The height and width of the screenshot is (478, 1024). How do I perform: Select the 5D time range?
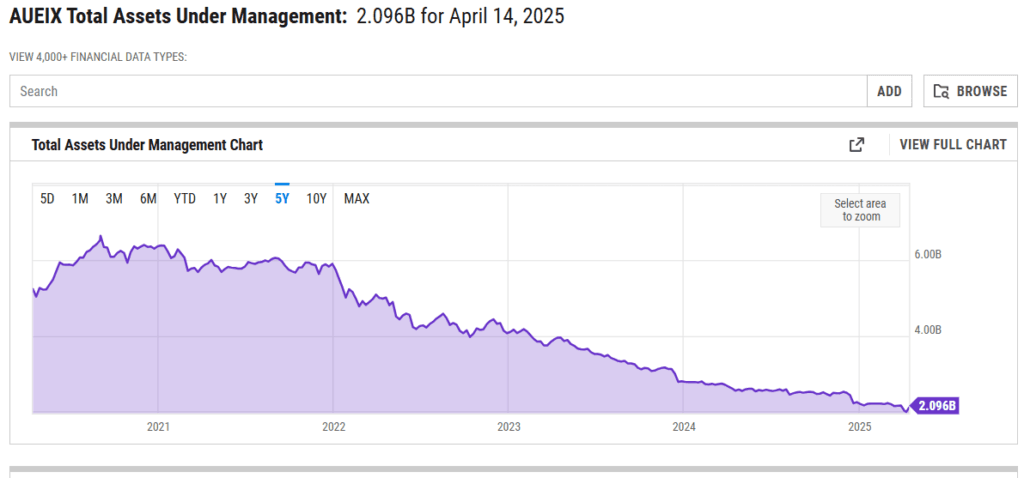[x=47, y=198]
